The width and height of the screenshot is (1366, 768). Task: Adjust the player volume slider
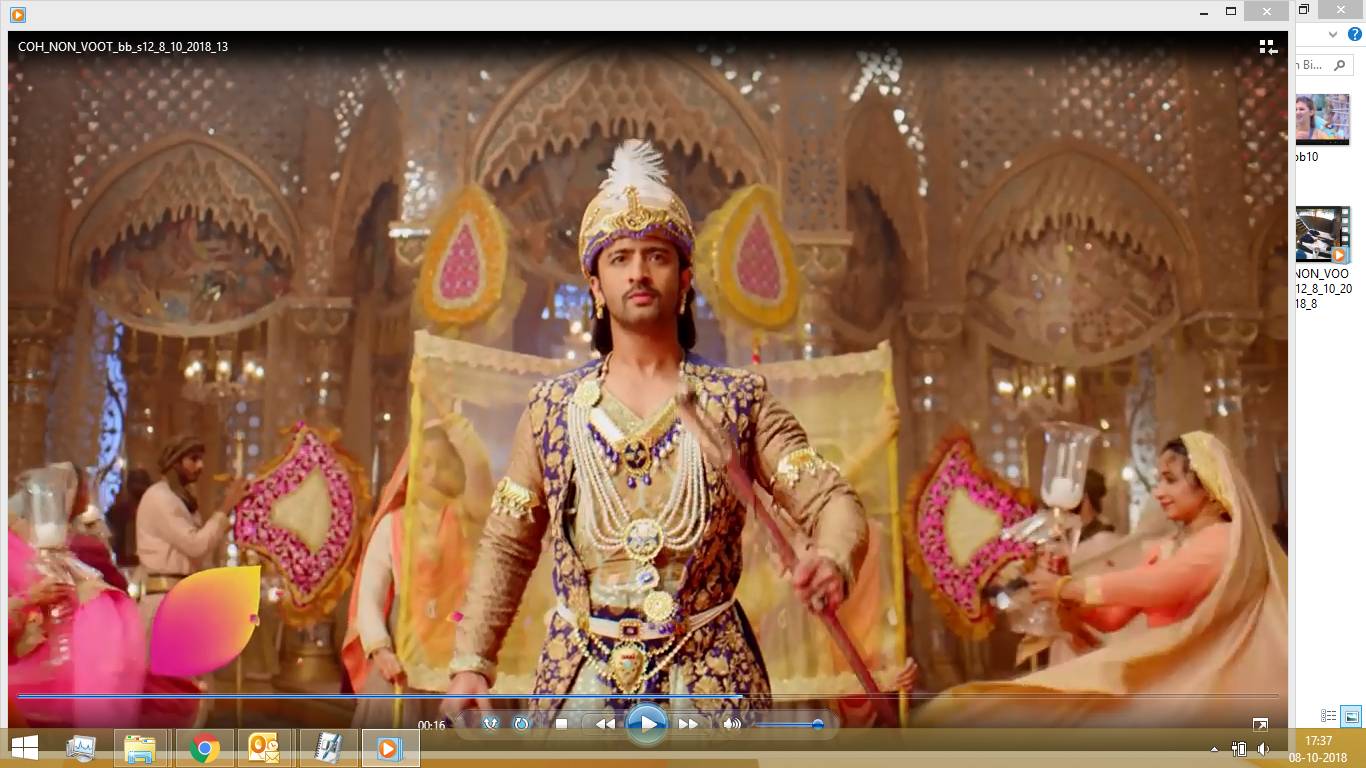point(790,724)
